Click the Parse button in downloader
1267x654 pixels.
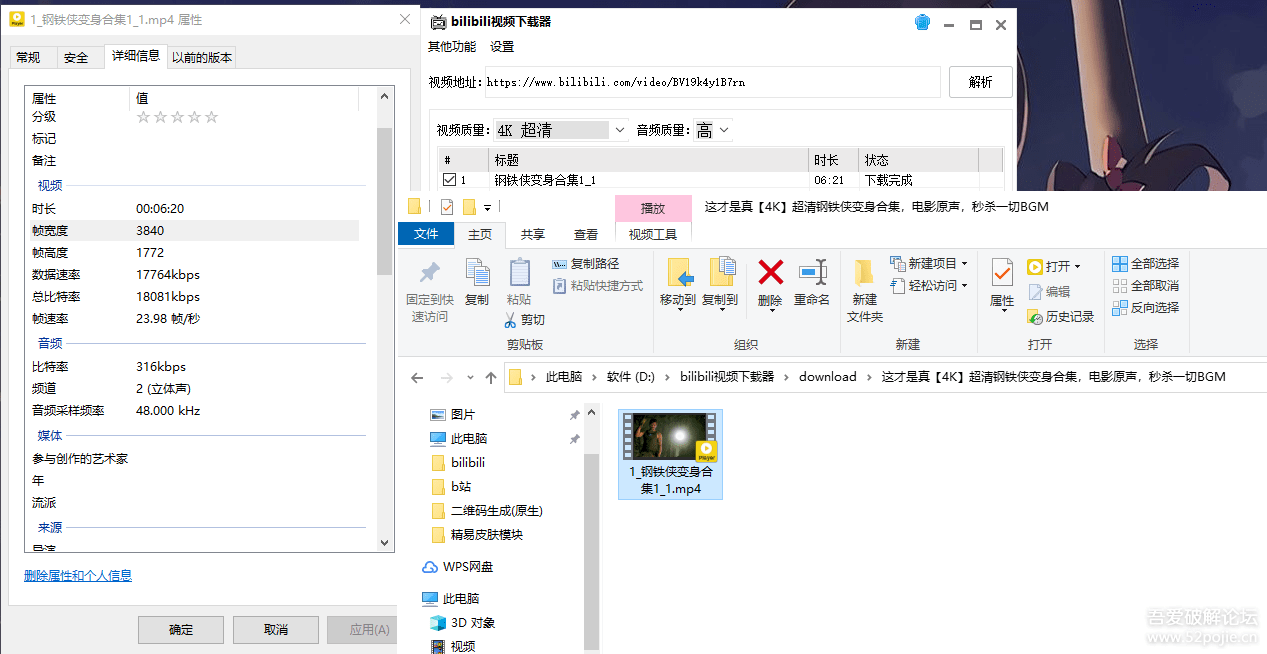point(981,82)
